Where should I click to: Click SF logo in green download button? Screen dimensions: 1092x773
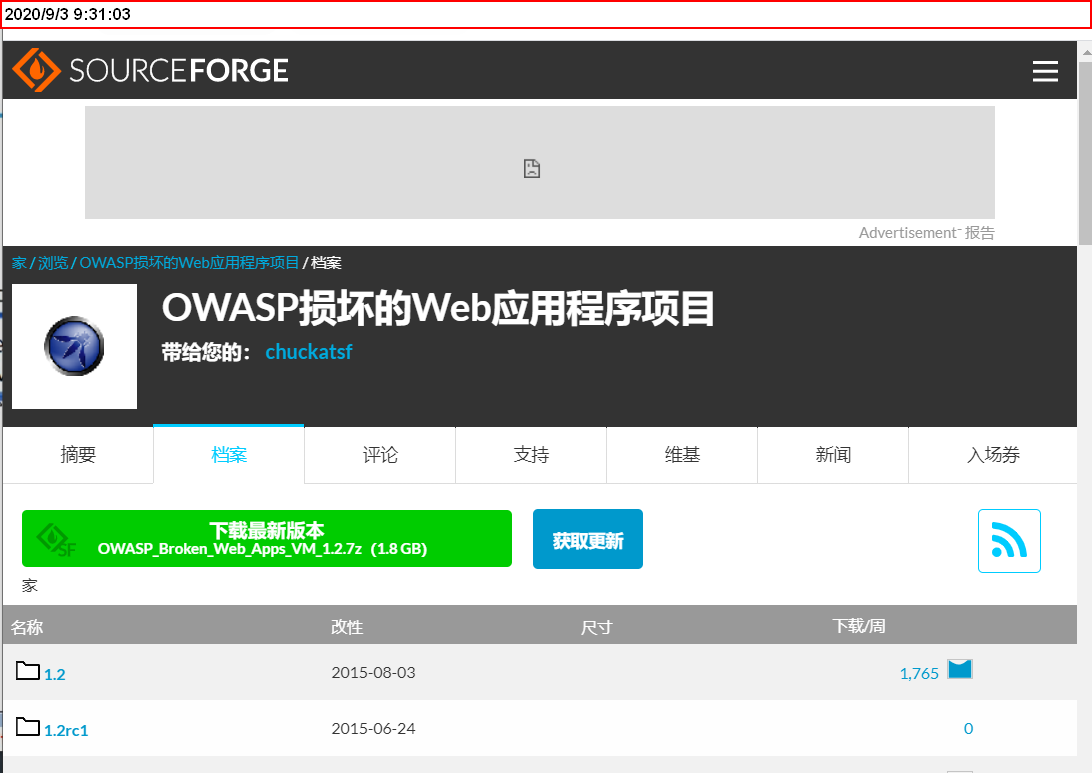pyautogui.click(x=56, y=540)
